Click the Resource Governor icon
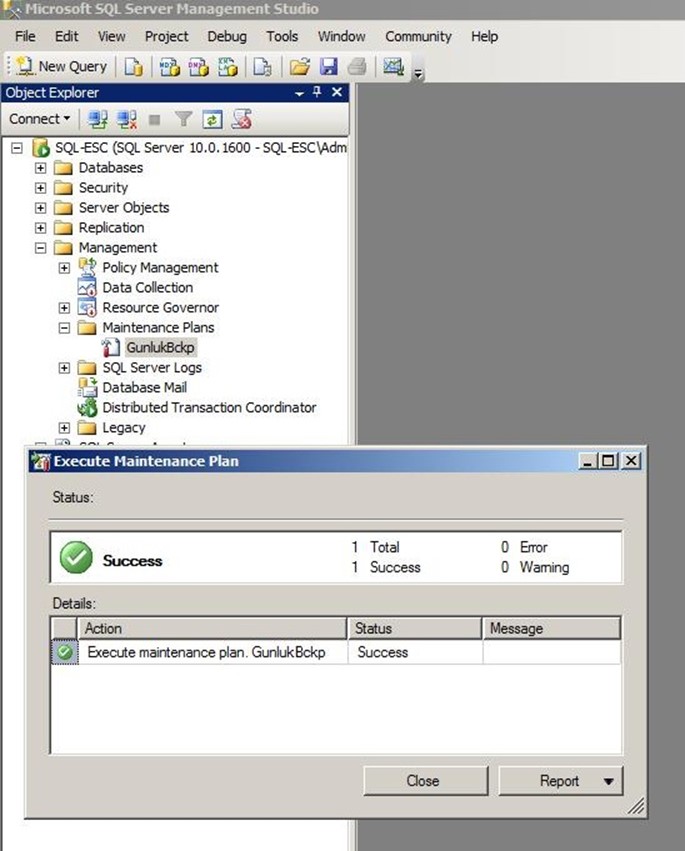Screen dimensions: 685x851 click(87, 307)
